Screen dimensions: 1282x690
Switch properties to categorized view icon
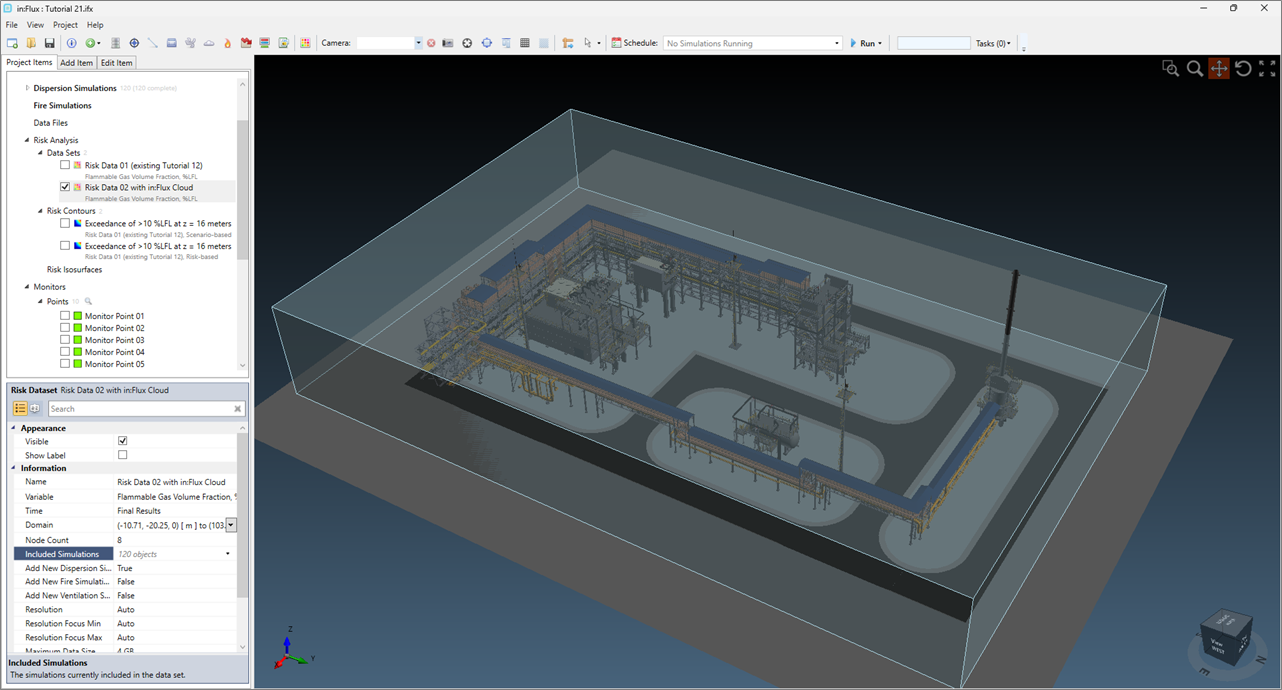(20, 409)
